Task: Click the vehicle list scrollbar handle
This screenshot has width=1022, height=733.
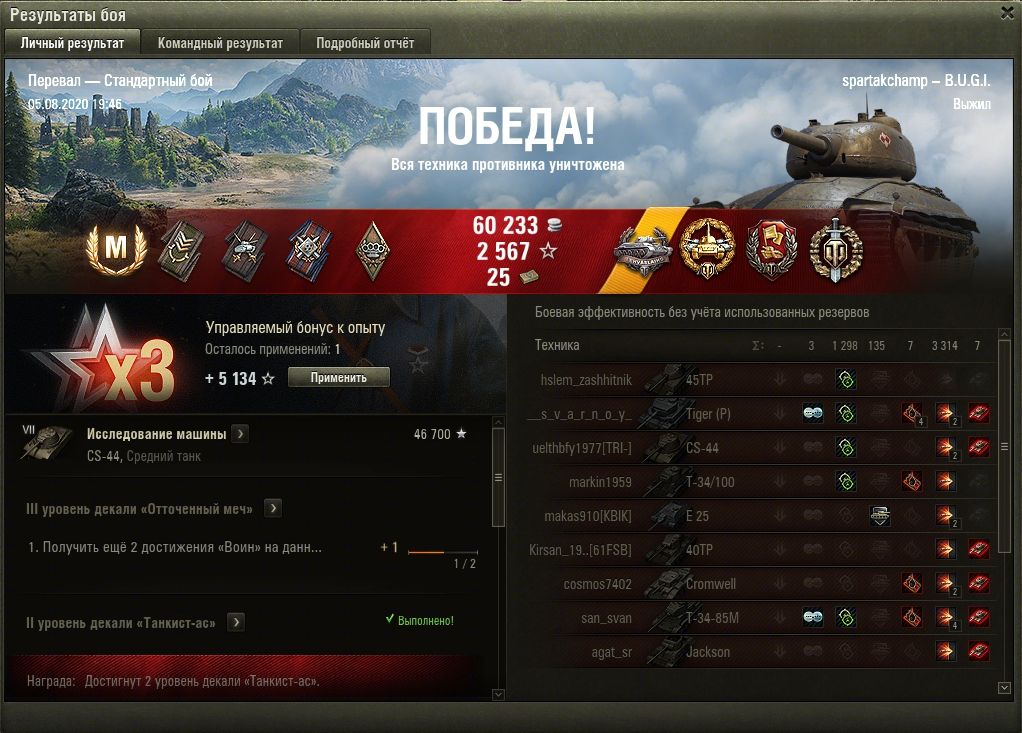Action: pyautogui.click(x=1004, y=446)
